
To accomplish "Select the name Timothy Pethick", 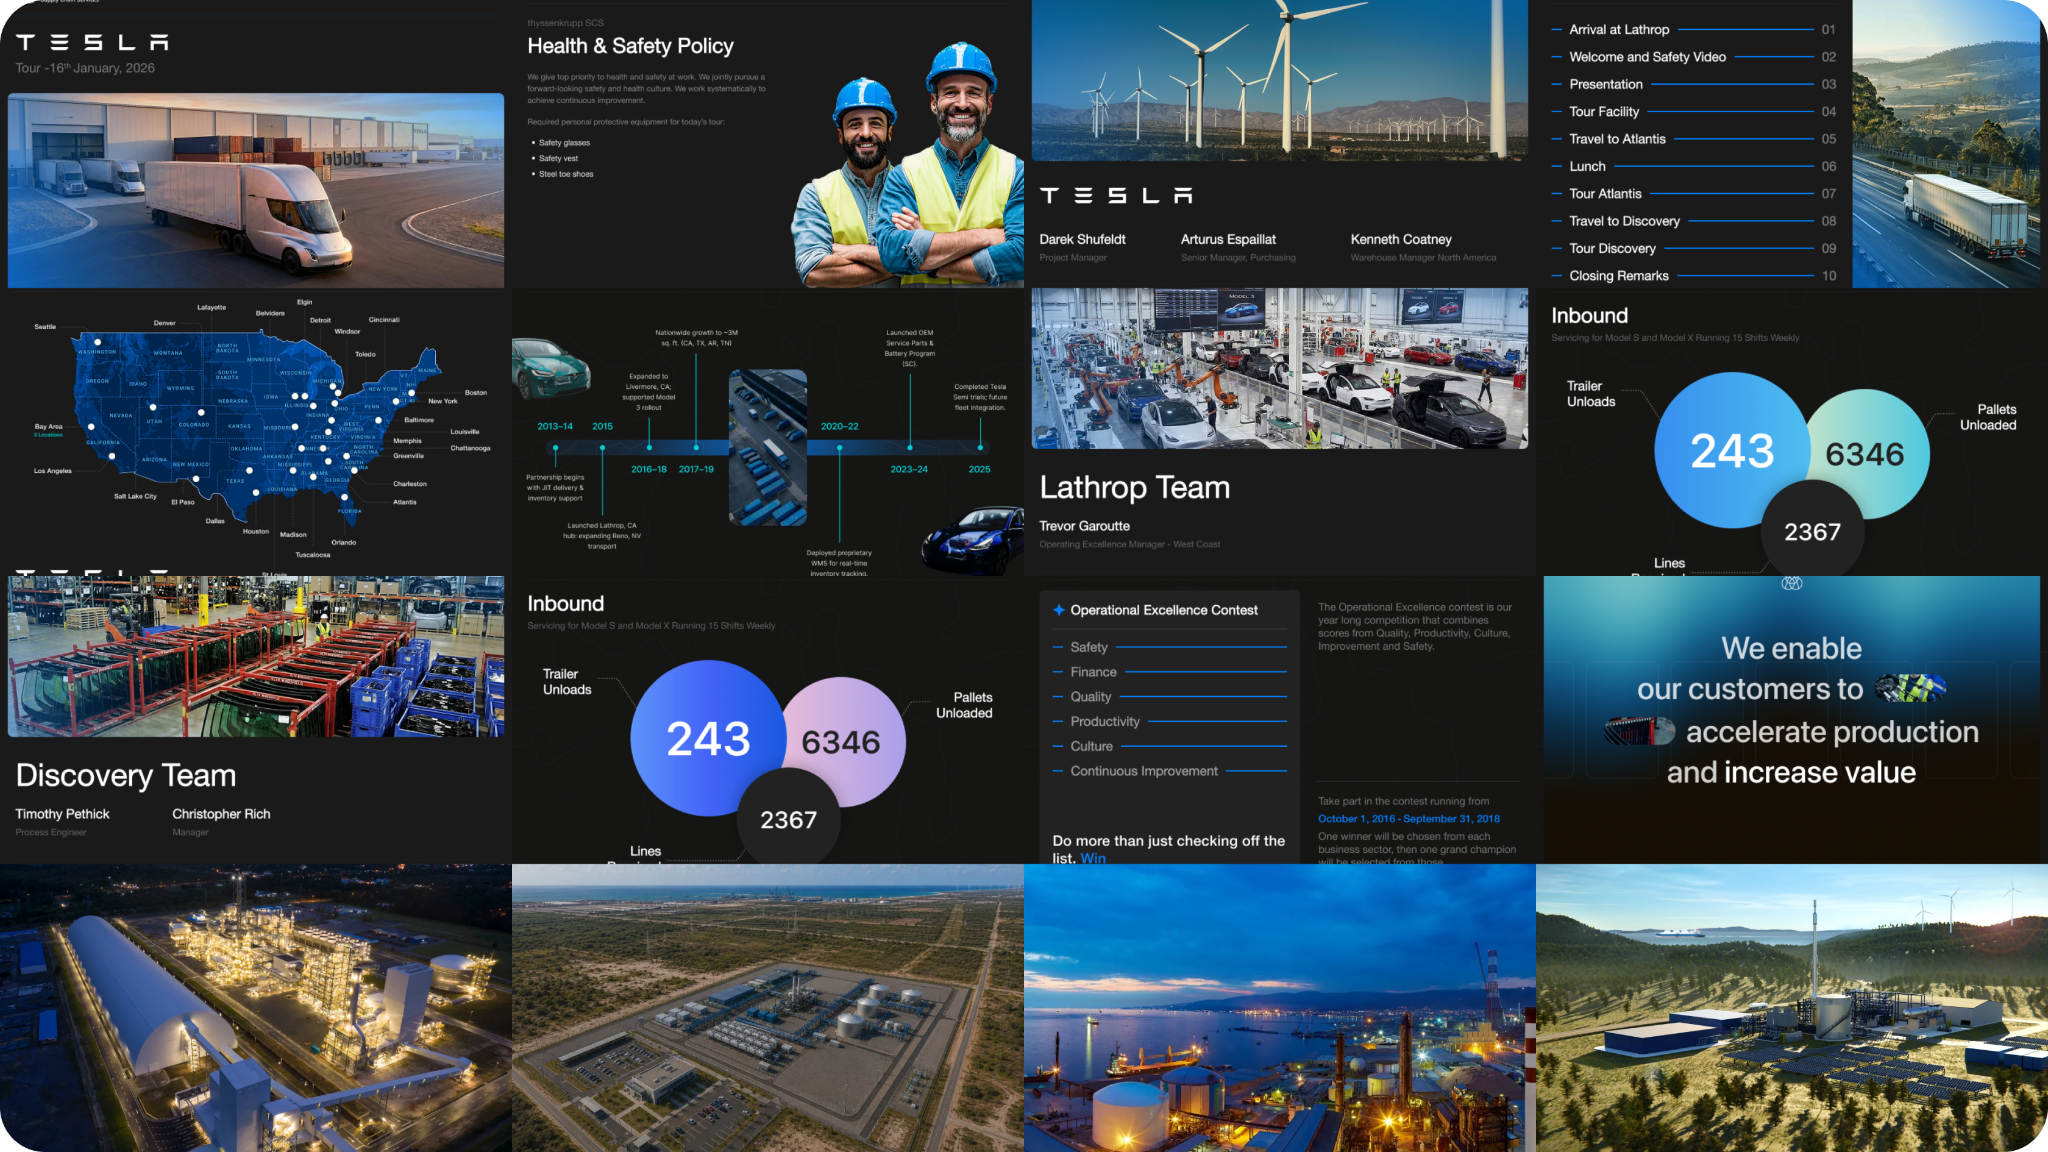I will click(62, 814).
